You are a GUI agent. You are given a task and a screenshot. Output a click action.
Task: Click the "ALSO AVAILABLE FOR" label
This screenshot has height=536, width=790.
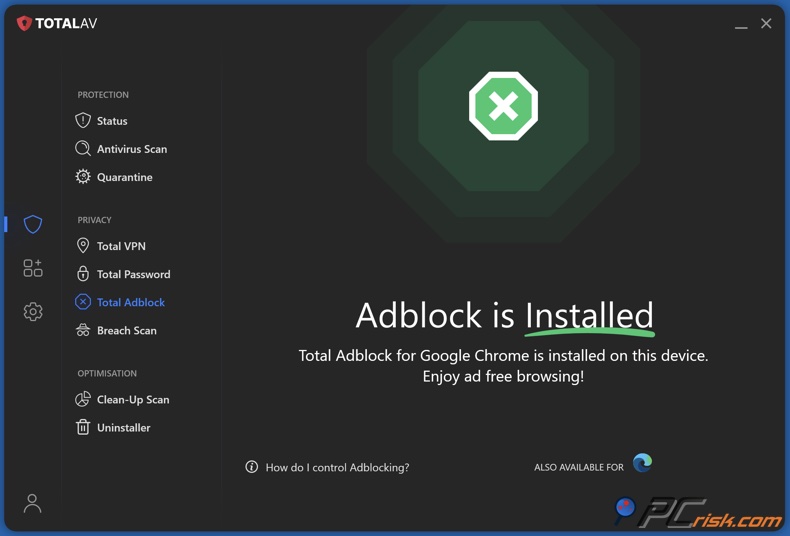pos(578,467)
